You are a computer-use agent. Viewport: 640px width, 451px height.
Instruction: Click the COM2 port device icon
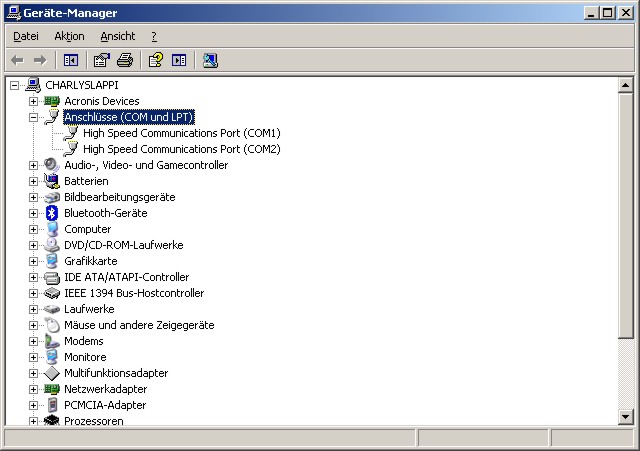(71, 149)
